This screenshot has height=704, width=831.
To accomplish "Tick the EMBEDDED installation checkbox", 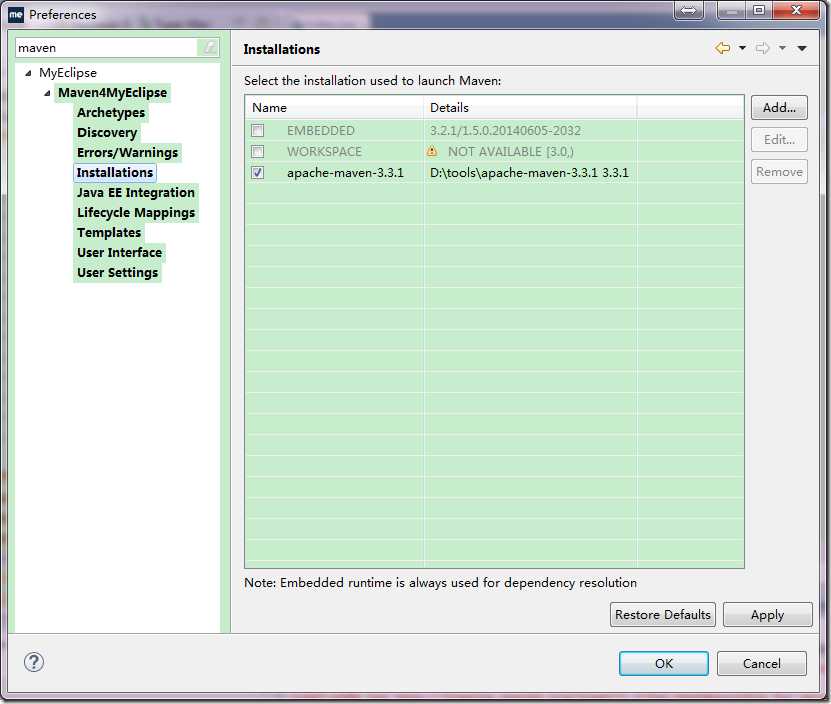I will click(x=258, y=130).
